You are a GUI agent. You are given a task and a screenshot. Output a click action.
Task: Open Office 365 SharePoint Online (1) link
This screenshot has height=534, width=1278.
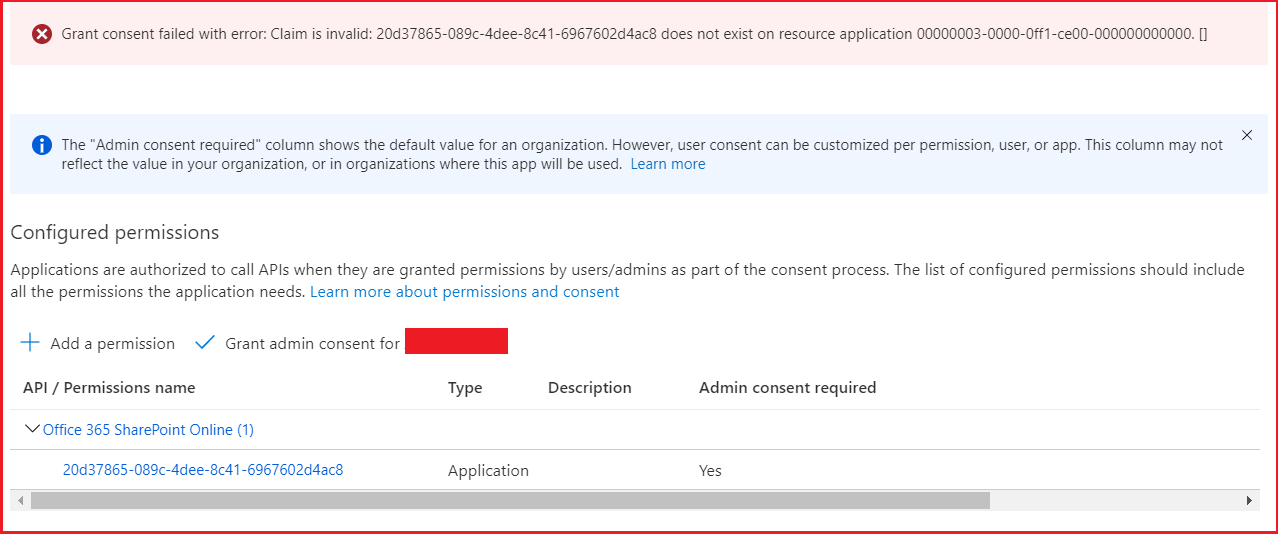[x=148, y=430]
